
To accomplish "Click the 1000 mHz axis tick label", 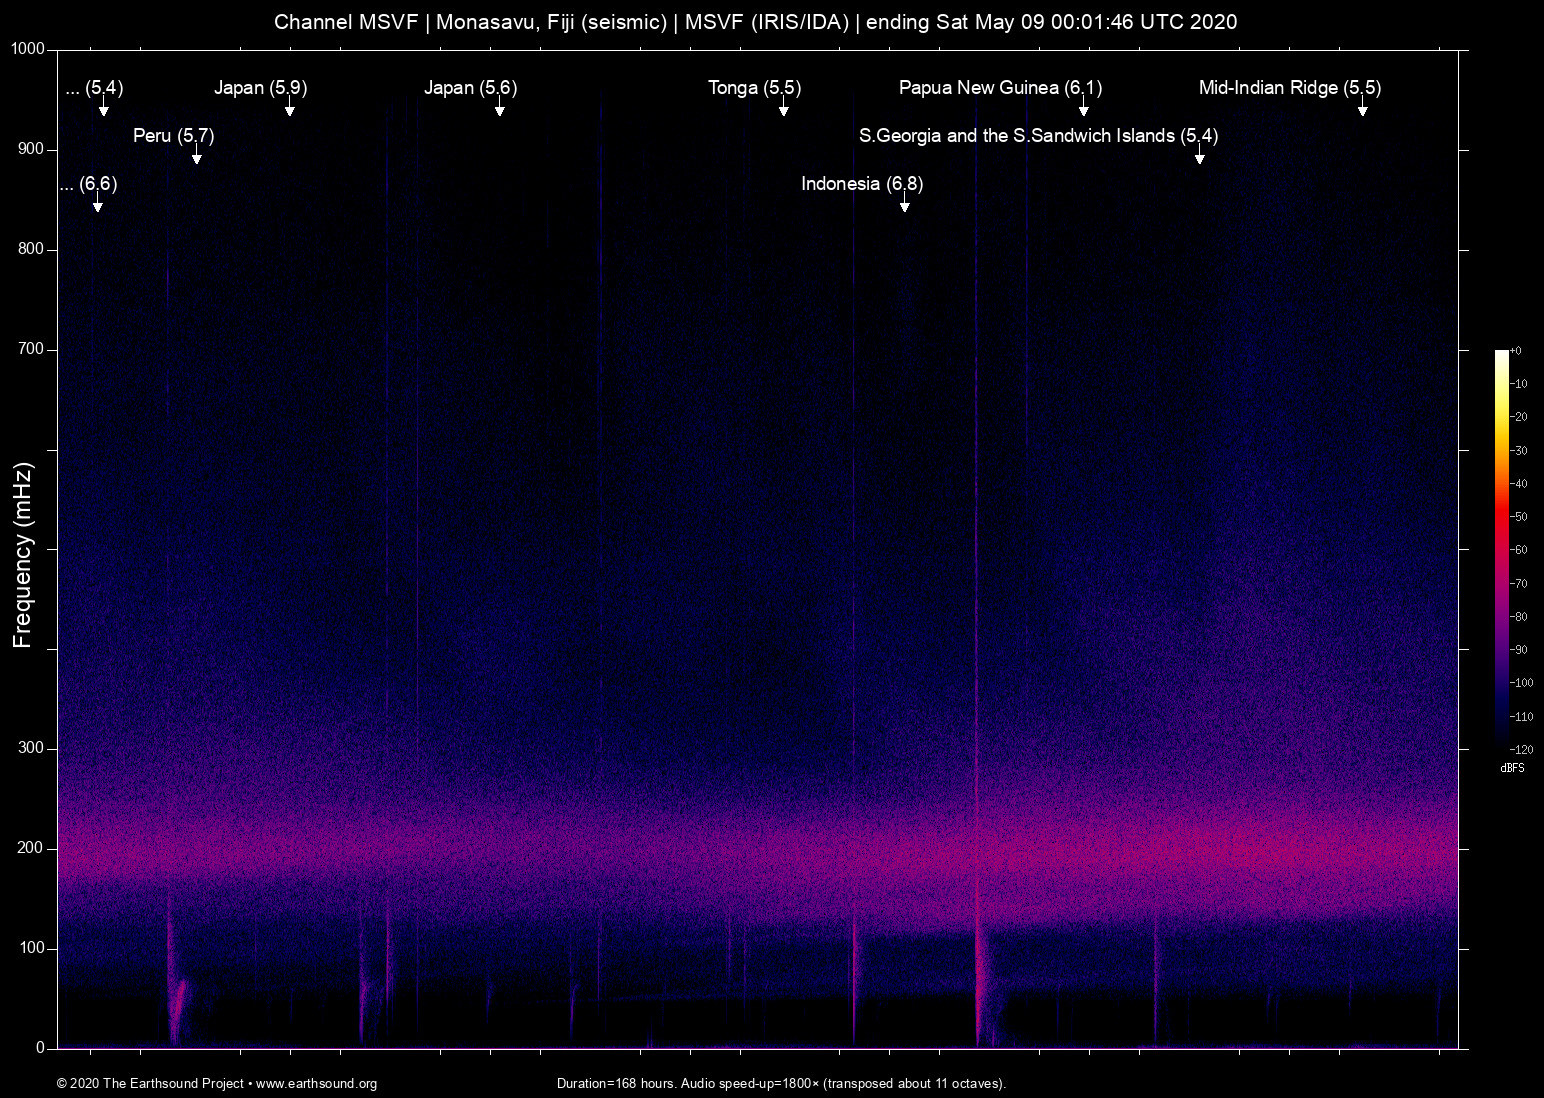I will 28,49.
